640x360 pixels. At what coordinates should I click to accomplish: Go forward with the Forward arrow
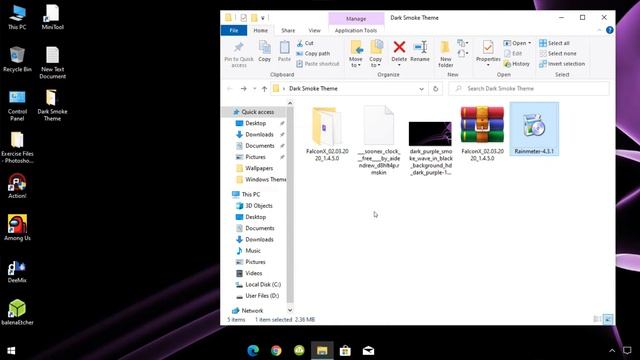[x=244, y=89]
